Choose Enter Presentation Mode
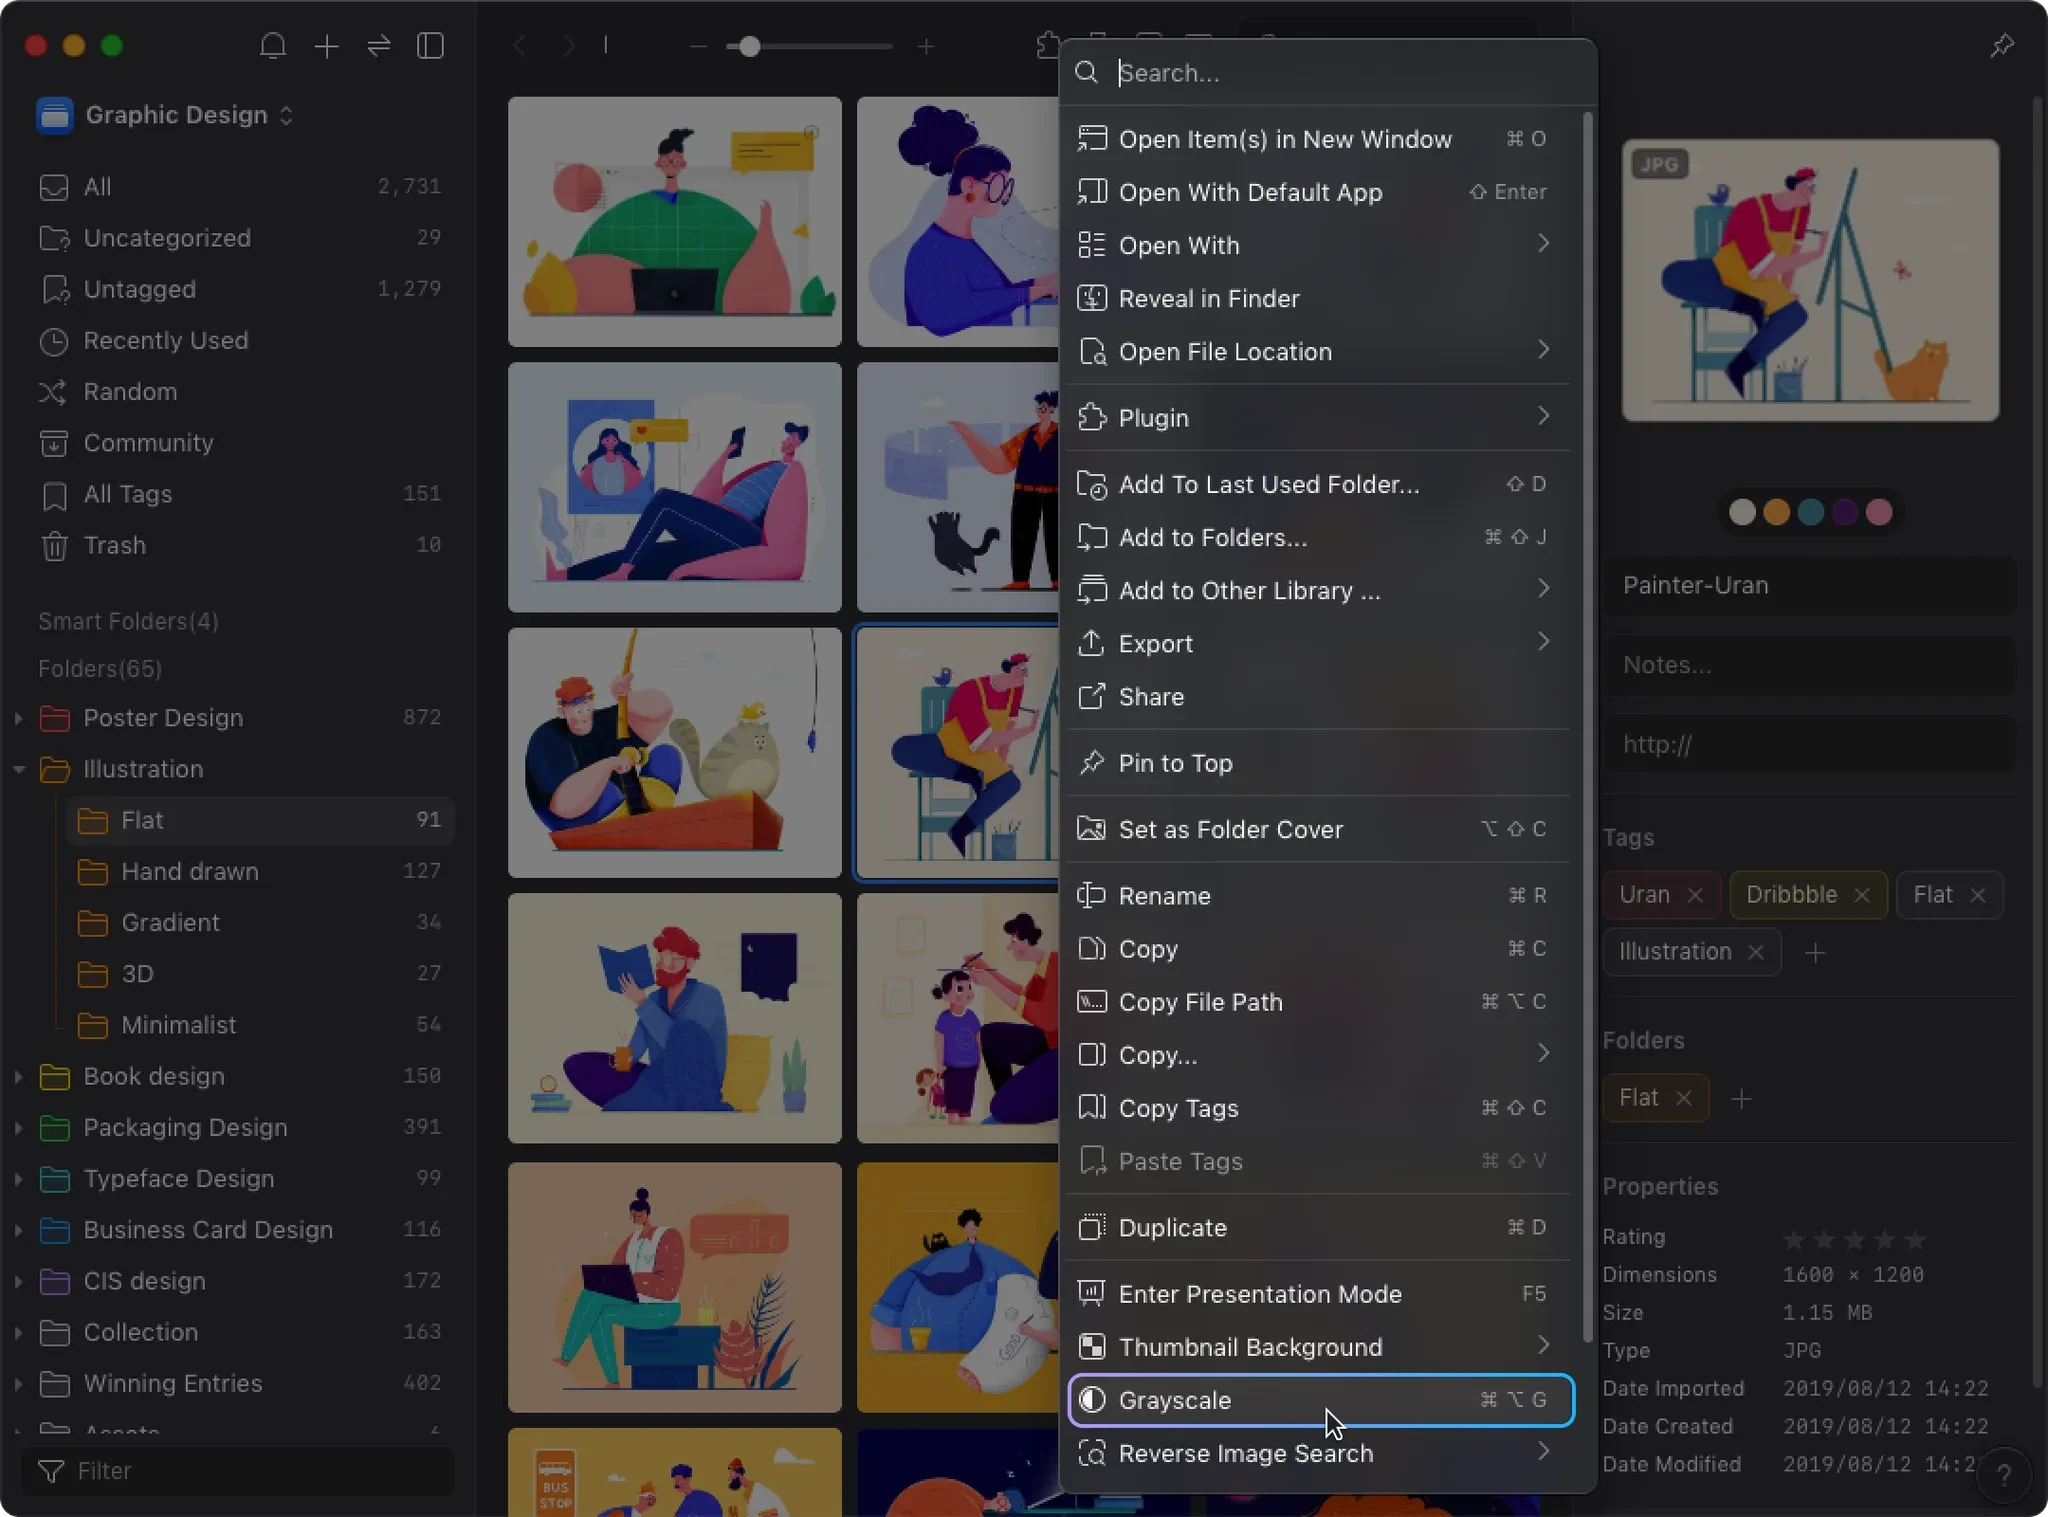This screenshot has height=1517, width=2048. (x=1320, y=1294)
